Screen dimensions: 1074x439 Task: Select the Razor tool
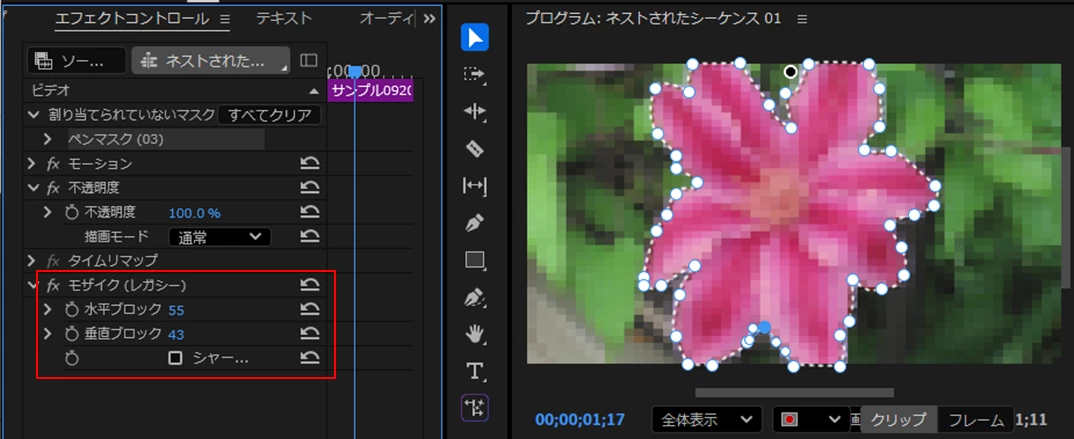475,149
